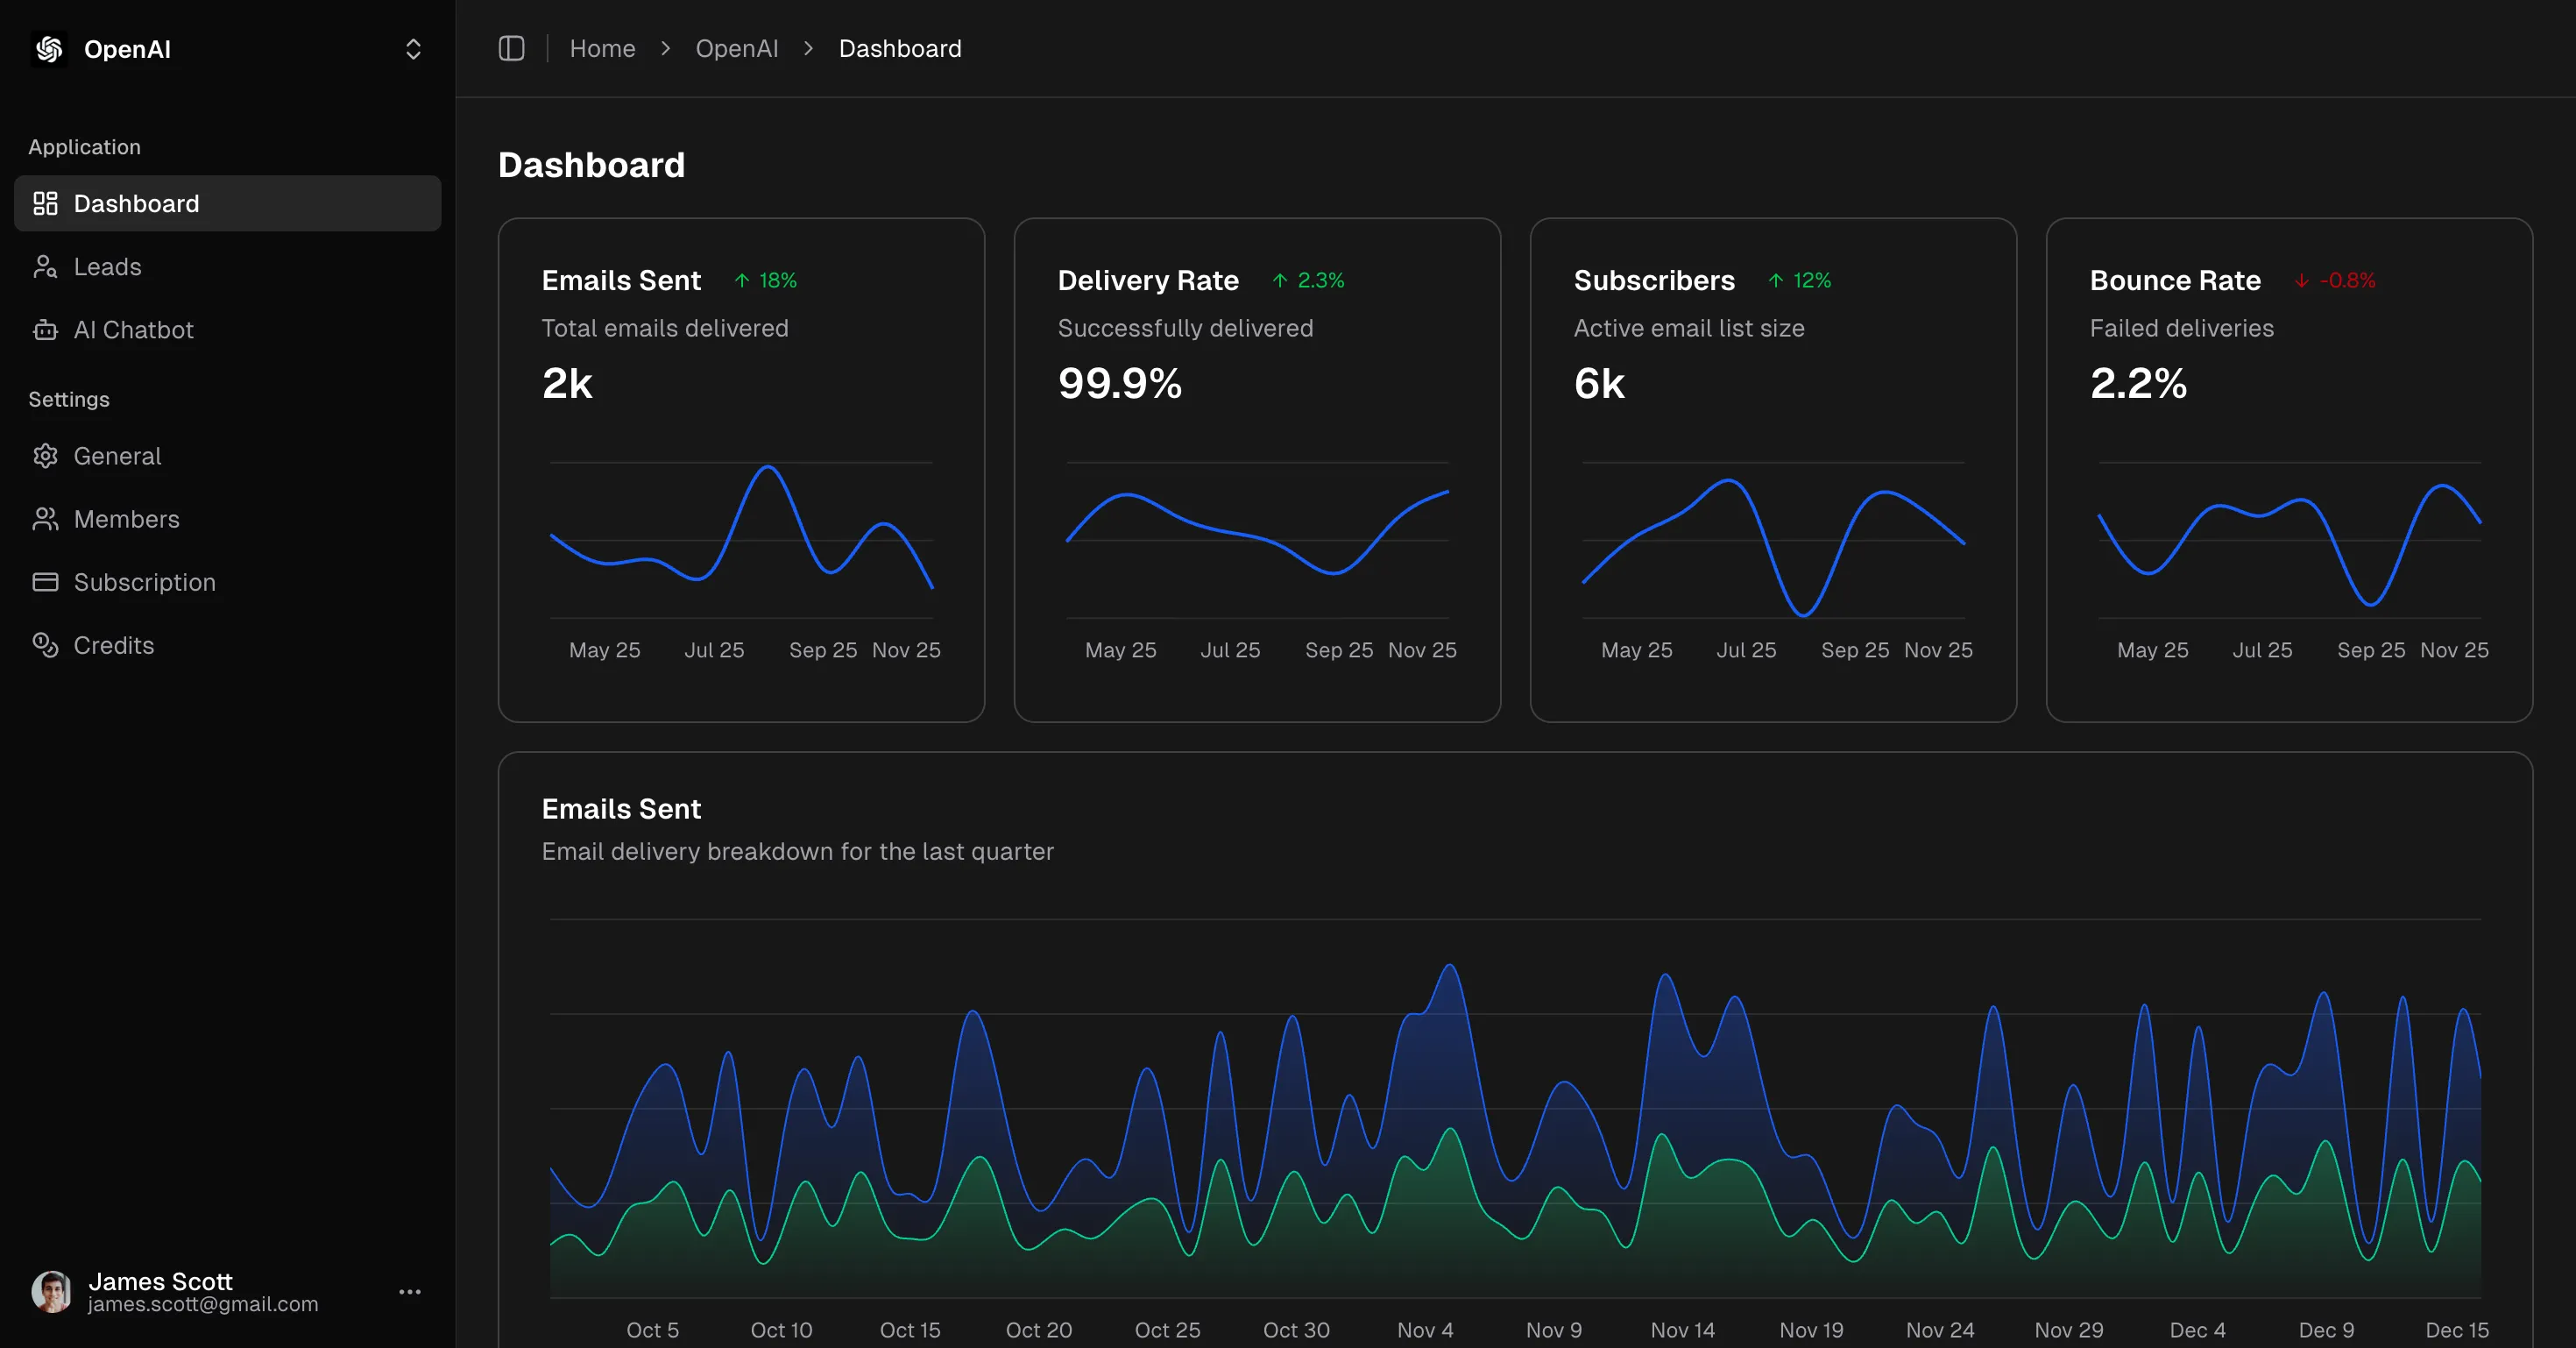
Task: Click the Credits icon in sidebar
Action: pyautogui.click(x=45, y=645)
